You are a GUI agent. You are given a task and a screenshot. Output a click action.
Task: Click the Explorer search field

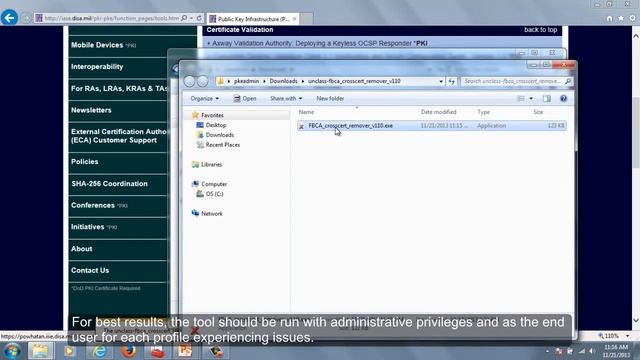[516, 81]
